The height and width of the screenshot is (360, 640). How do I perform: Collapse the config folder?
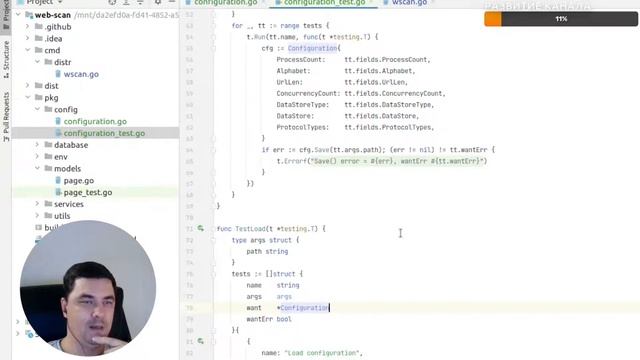tap(37, 109)
